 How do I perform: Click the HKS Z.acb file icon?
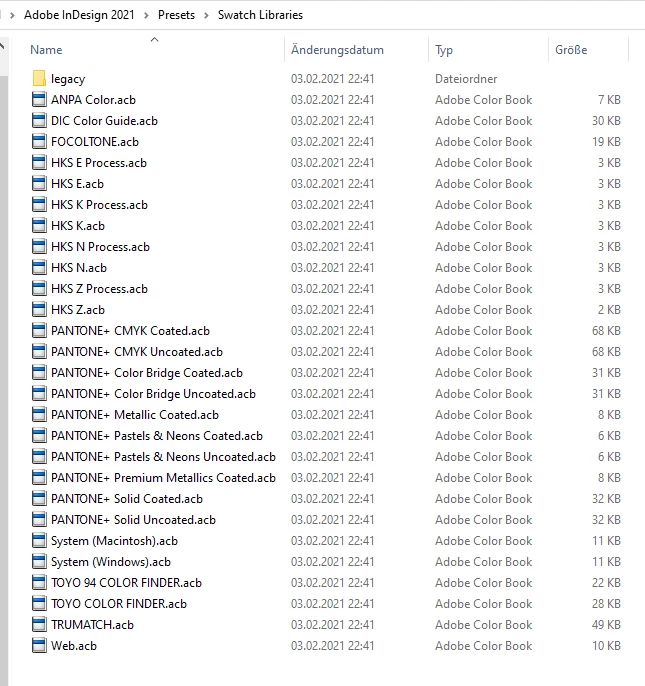[x=39, y=310]
